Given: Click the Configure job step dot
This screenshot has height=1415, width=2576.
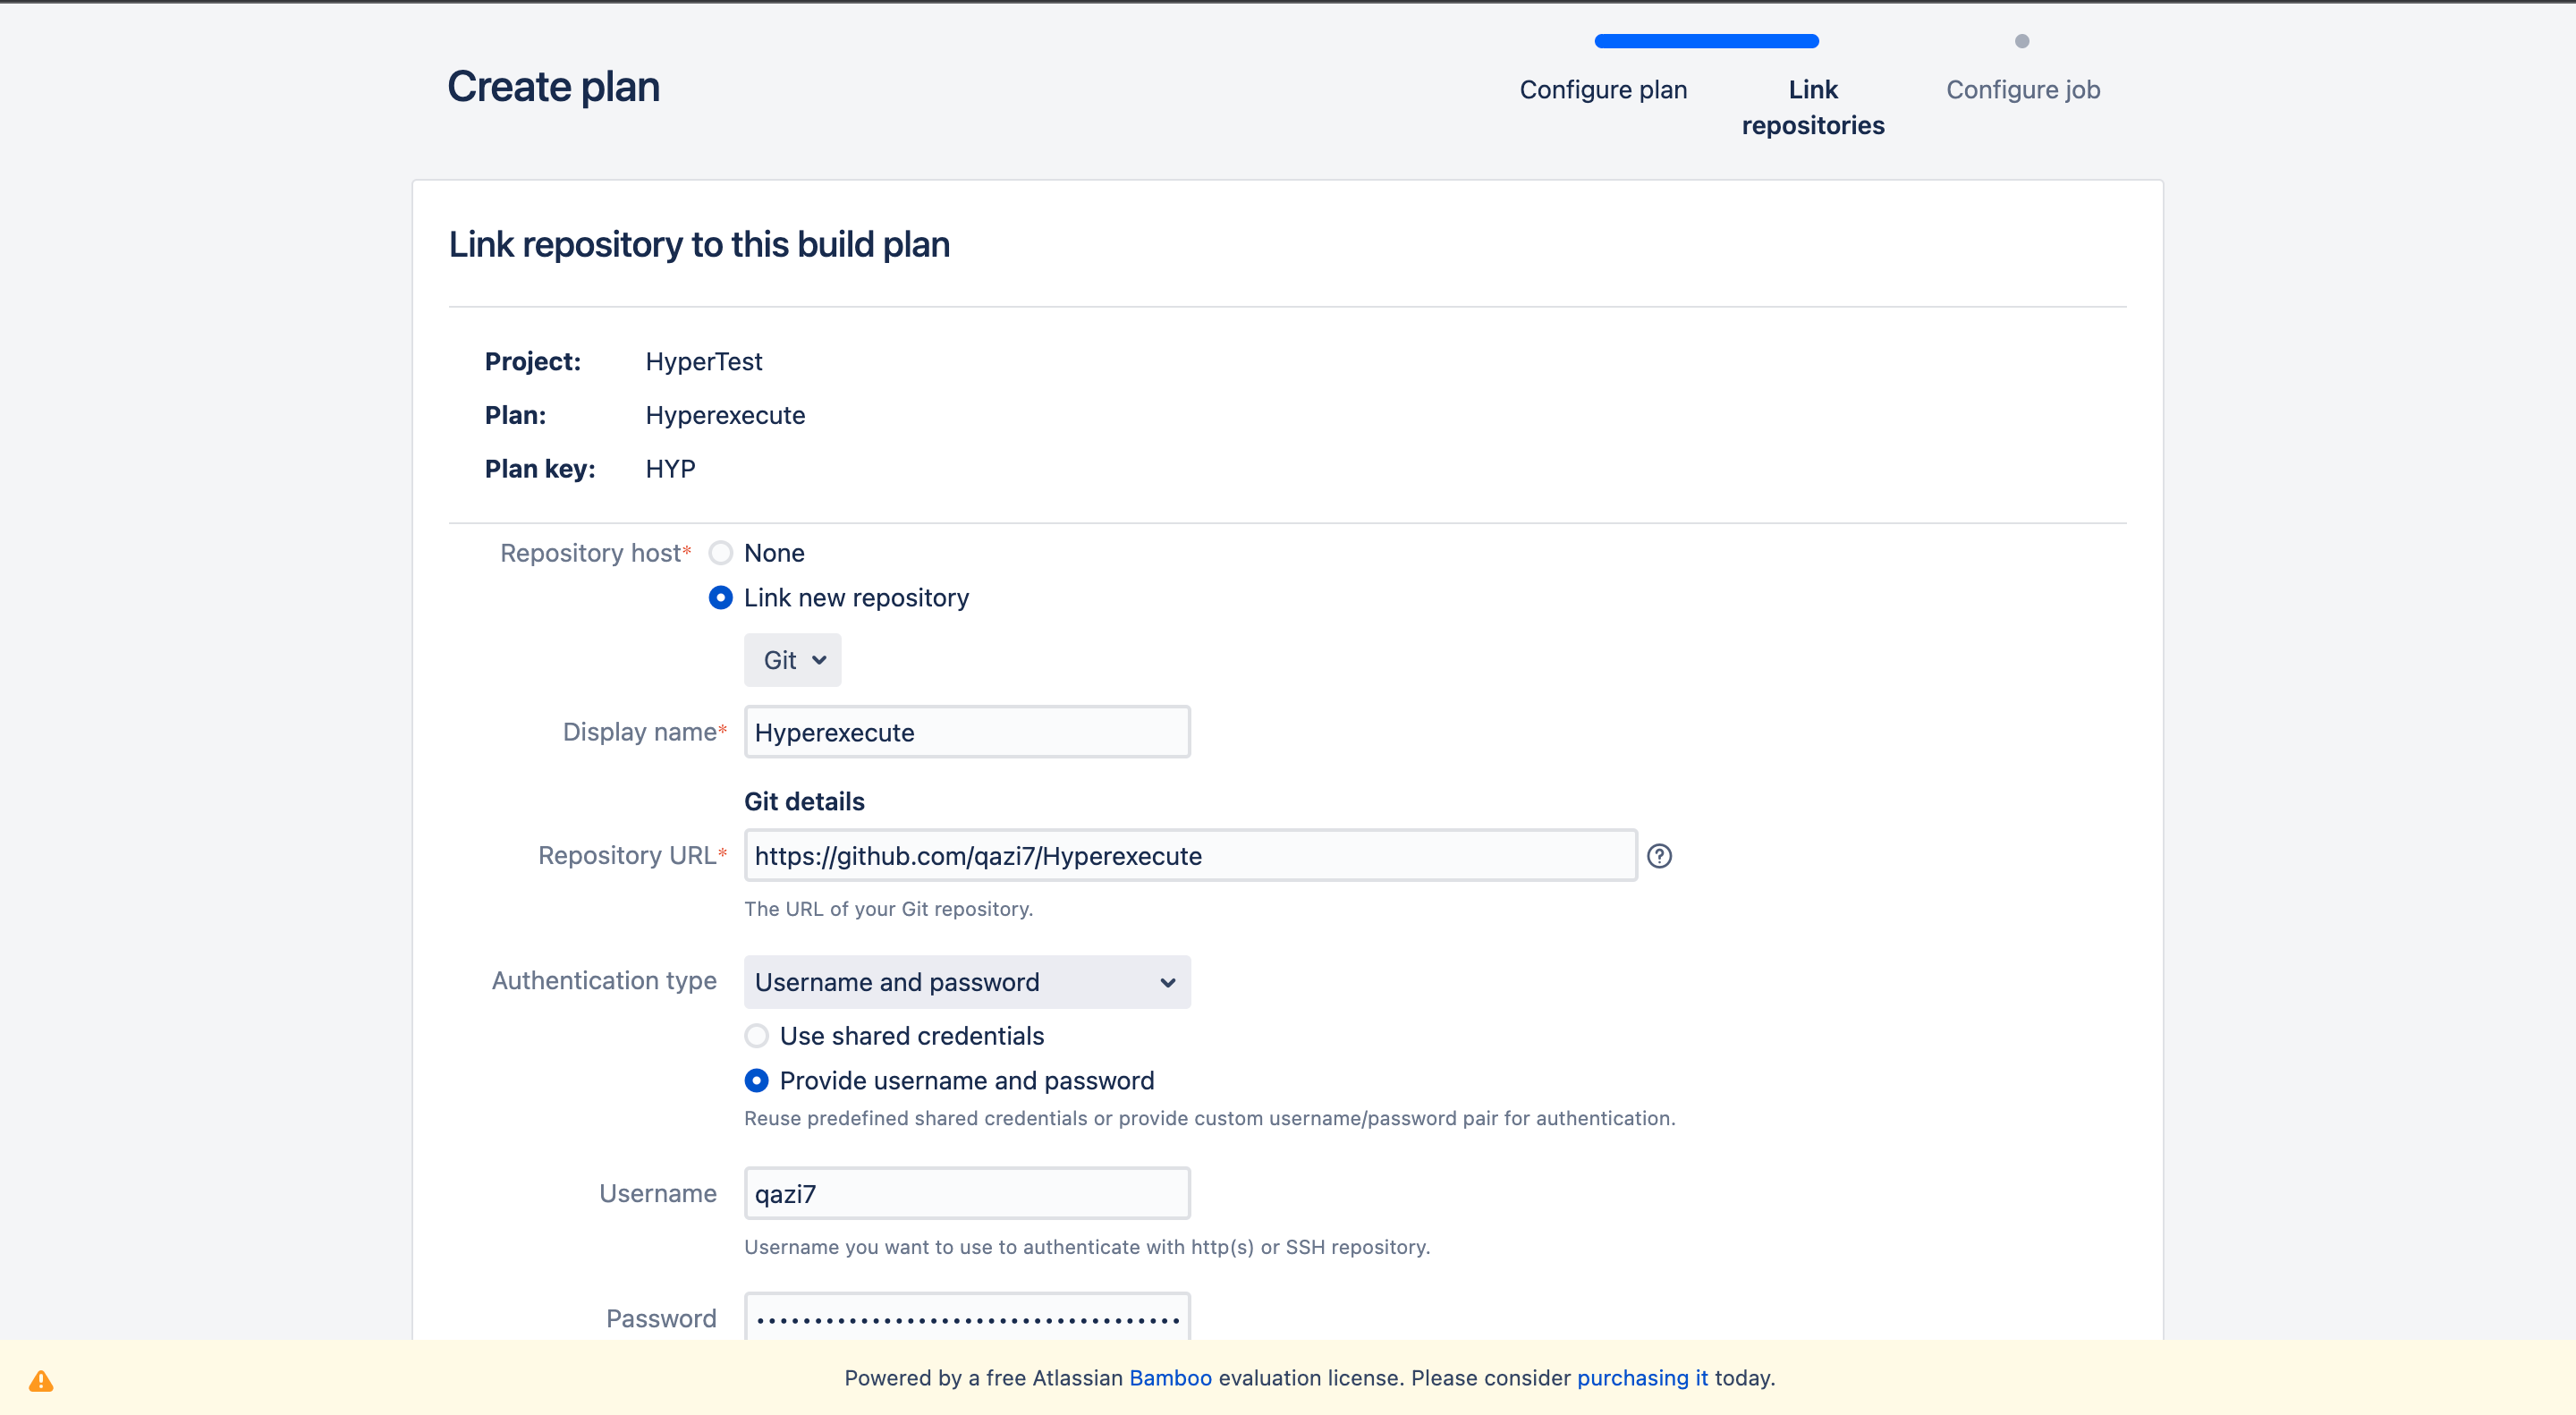Looking at the screenshot, I should (x=2022, y=41).
